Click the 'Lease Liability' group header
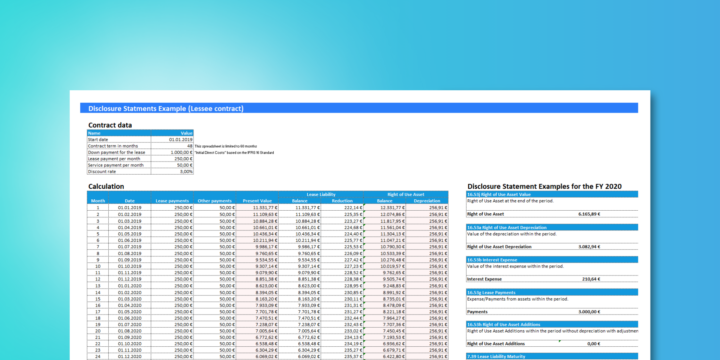Screen dimensions: 720x360 point(321,195)
